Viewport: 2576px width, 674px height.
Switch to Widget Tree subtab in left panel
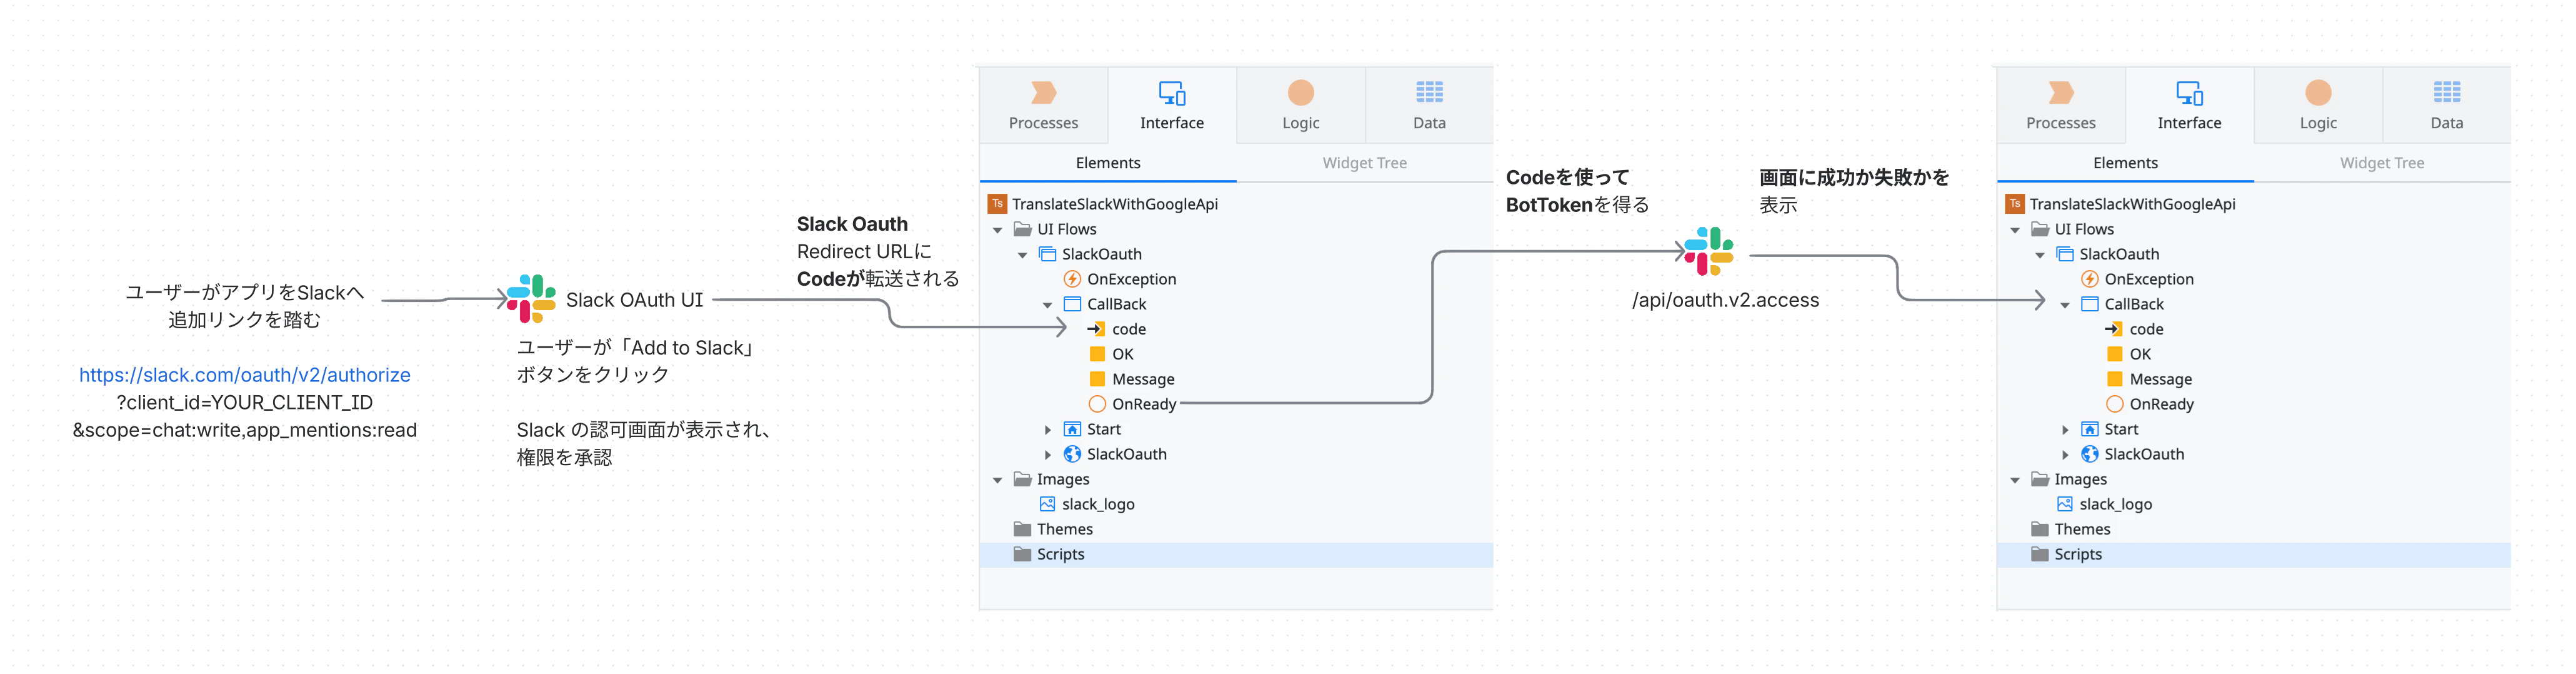1364,163
